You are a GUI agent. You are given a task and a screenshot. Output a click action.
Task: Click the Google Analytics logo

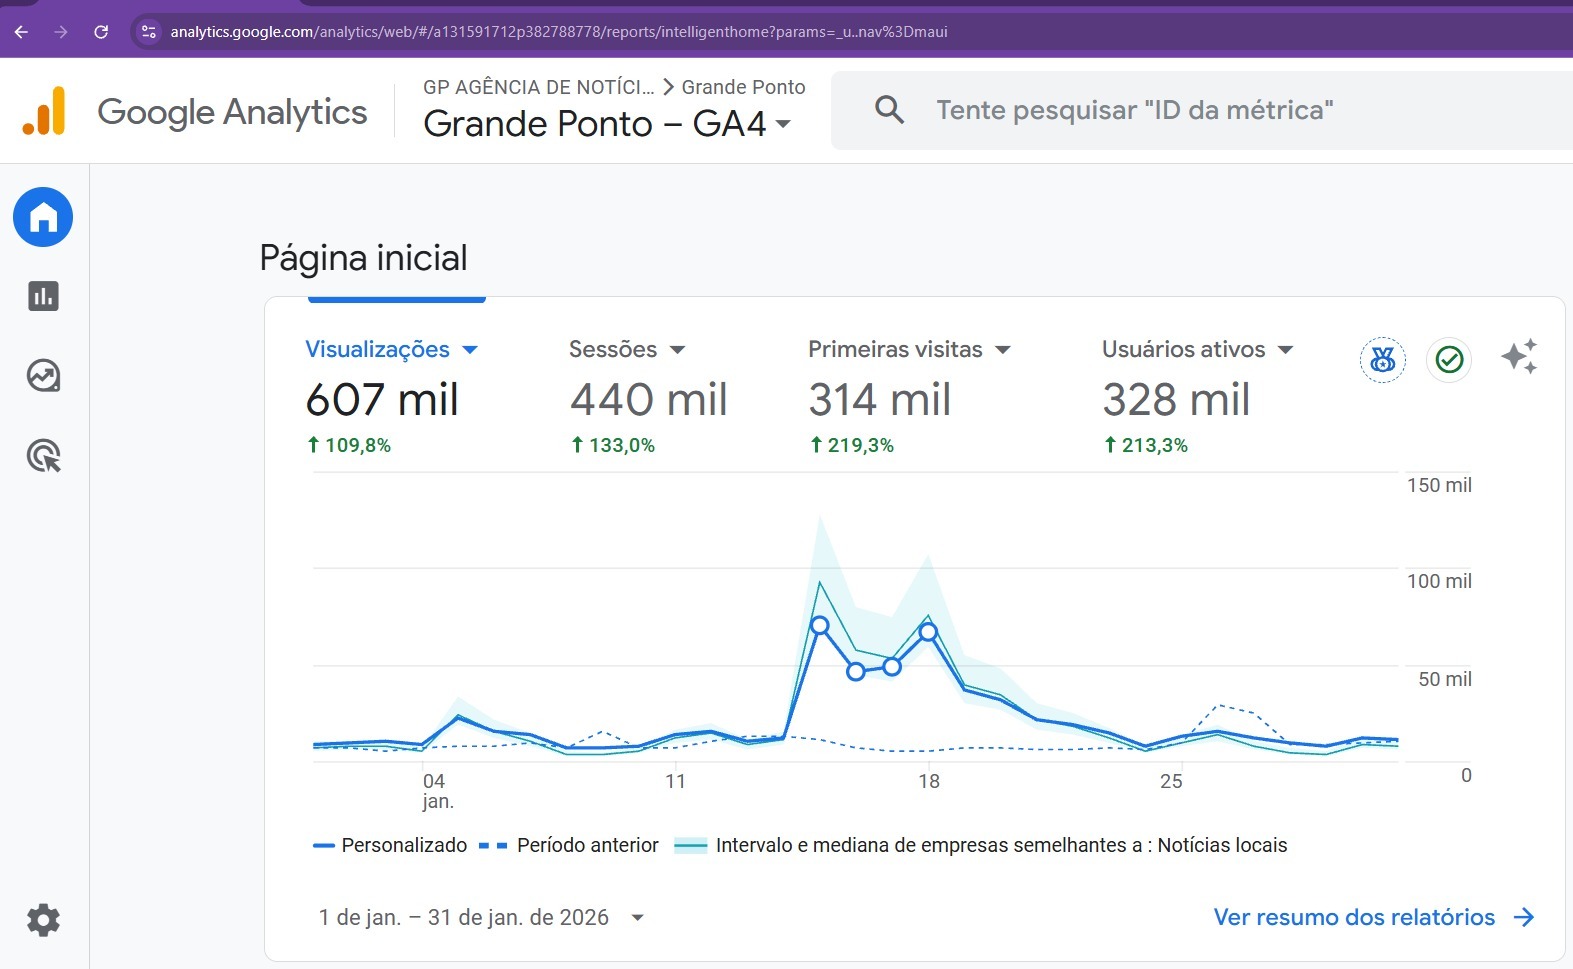[195, 111]
